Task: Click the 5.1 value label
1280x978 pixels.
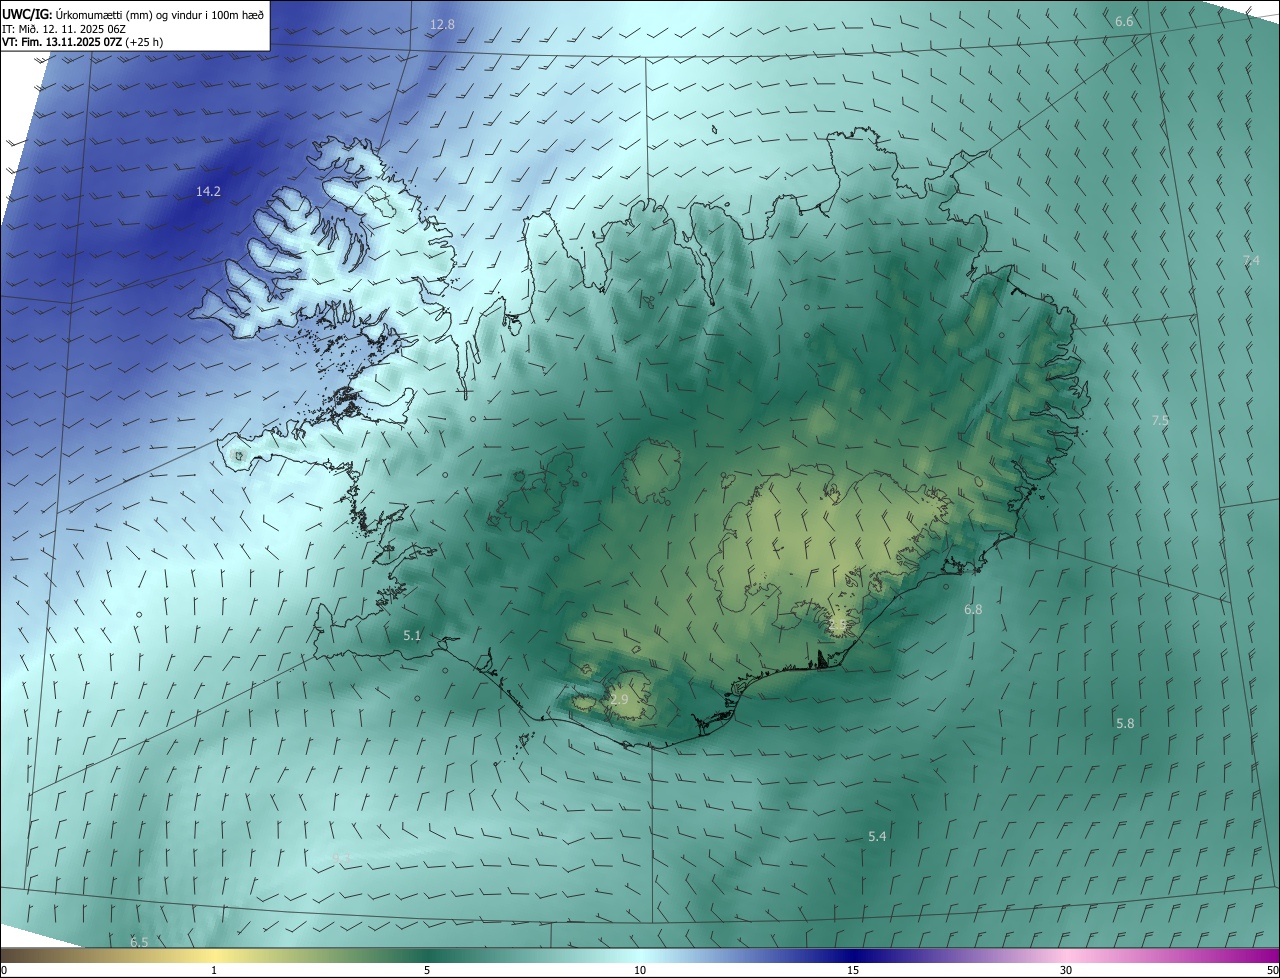Action: pyautogui.click(x=412, y=635)
